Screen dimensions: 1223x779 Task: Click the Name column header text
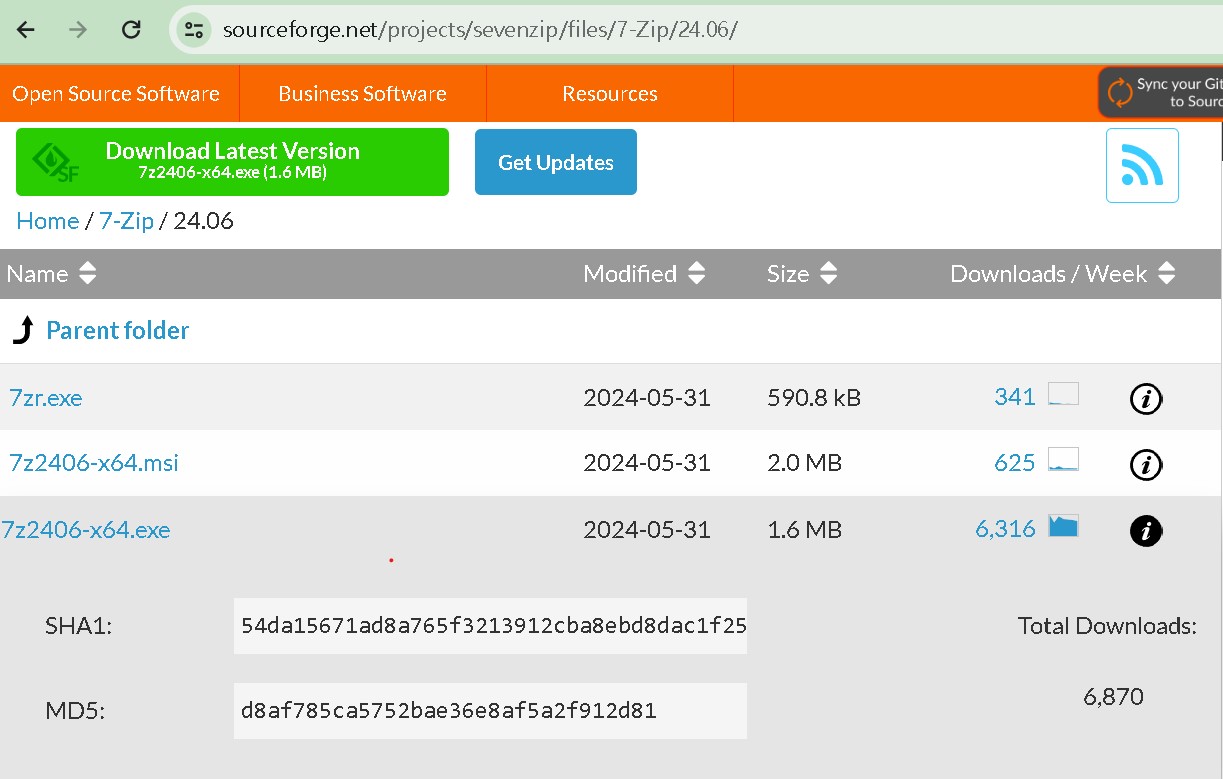point(38,274)
